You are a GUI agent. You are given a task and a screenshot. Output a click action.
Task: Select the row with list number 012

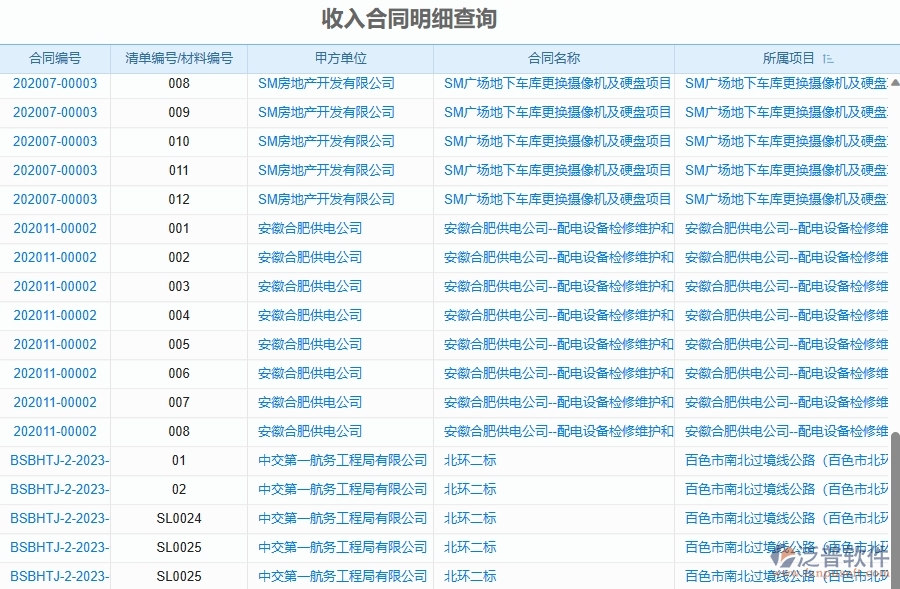pos(177,199)
